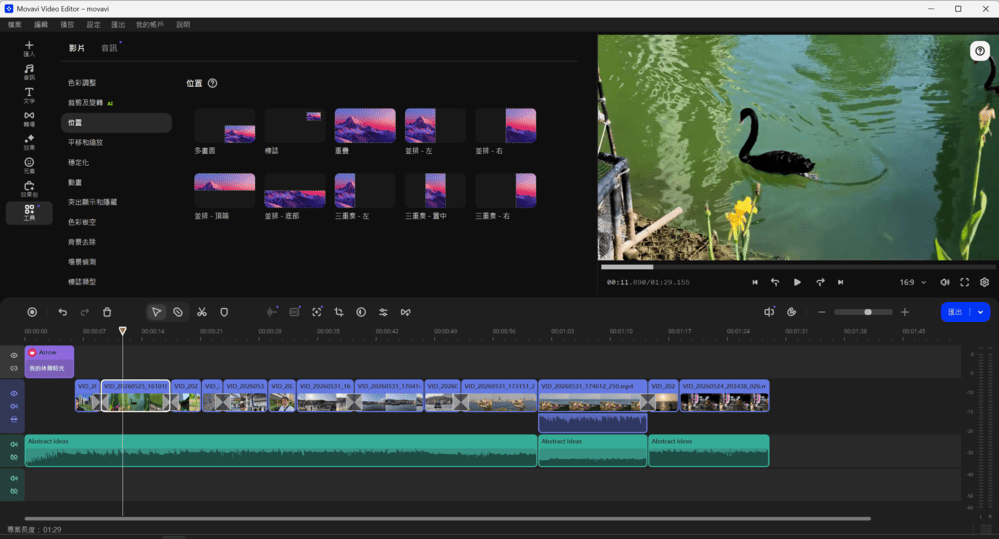The height and width of the screenshot is (539, 999).
Task: Toggle the link on empty audio track
Action: 14,491
